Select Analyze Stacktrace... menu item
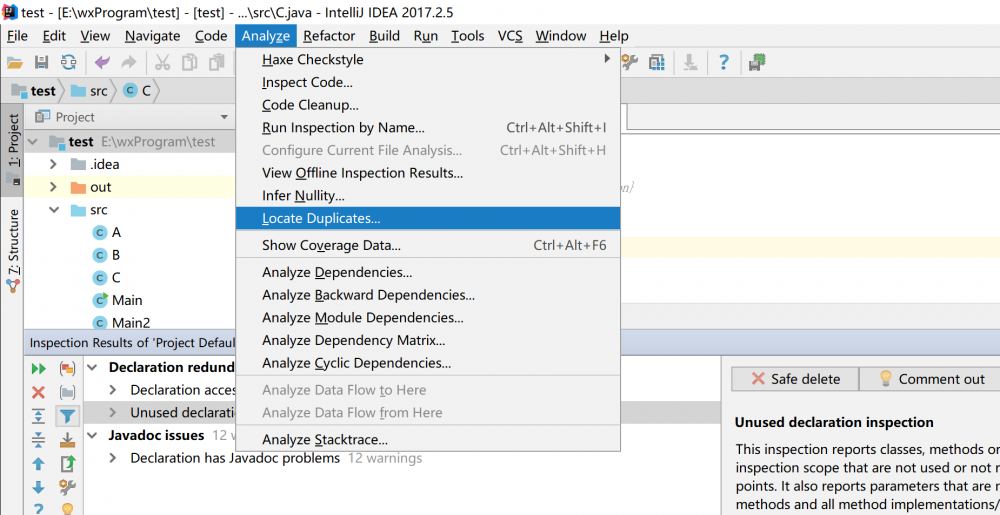This screenshot has width=1000, height=515. (x=427, y=440)
